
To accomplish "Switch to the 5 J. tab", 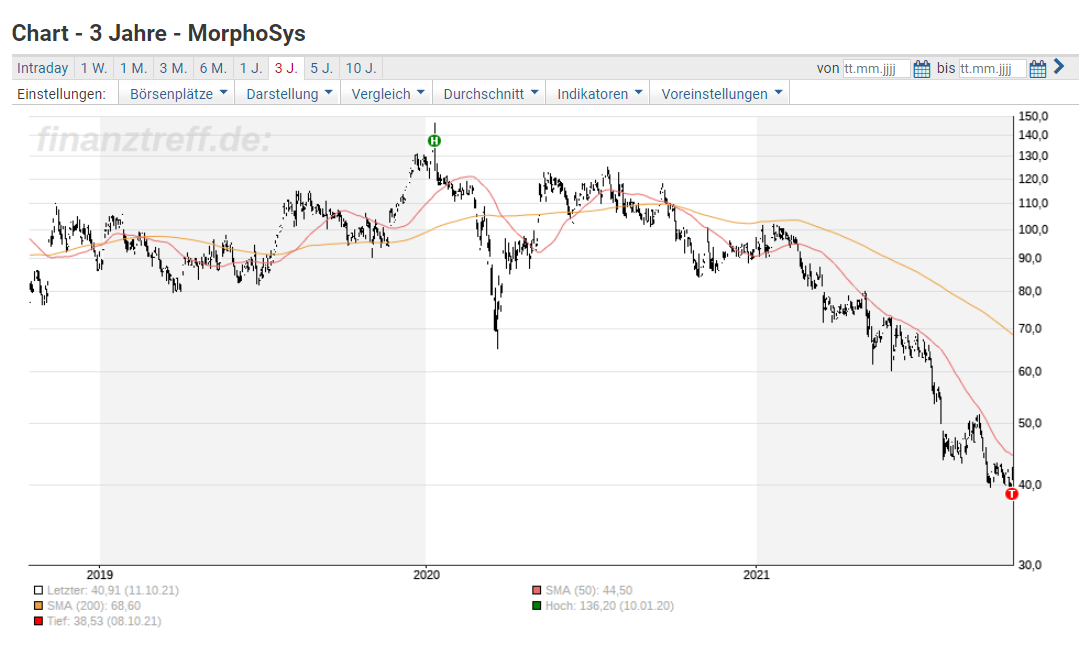I will (321, 68).
